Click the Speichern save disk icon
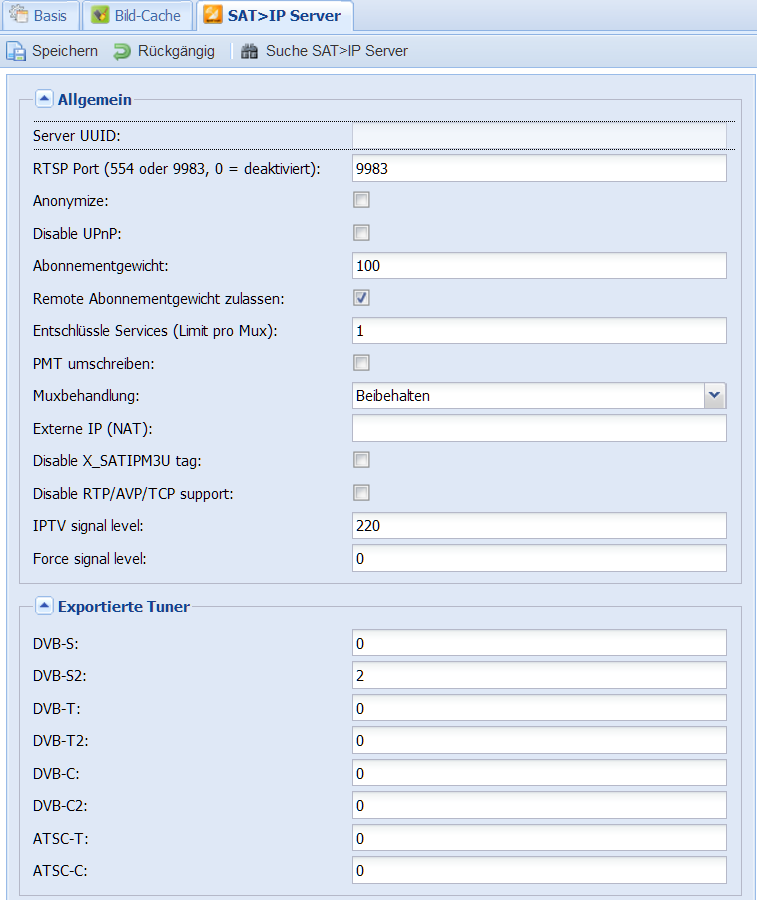 [x=16, y=51]
